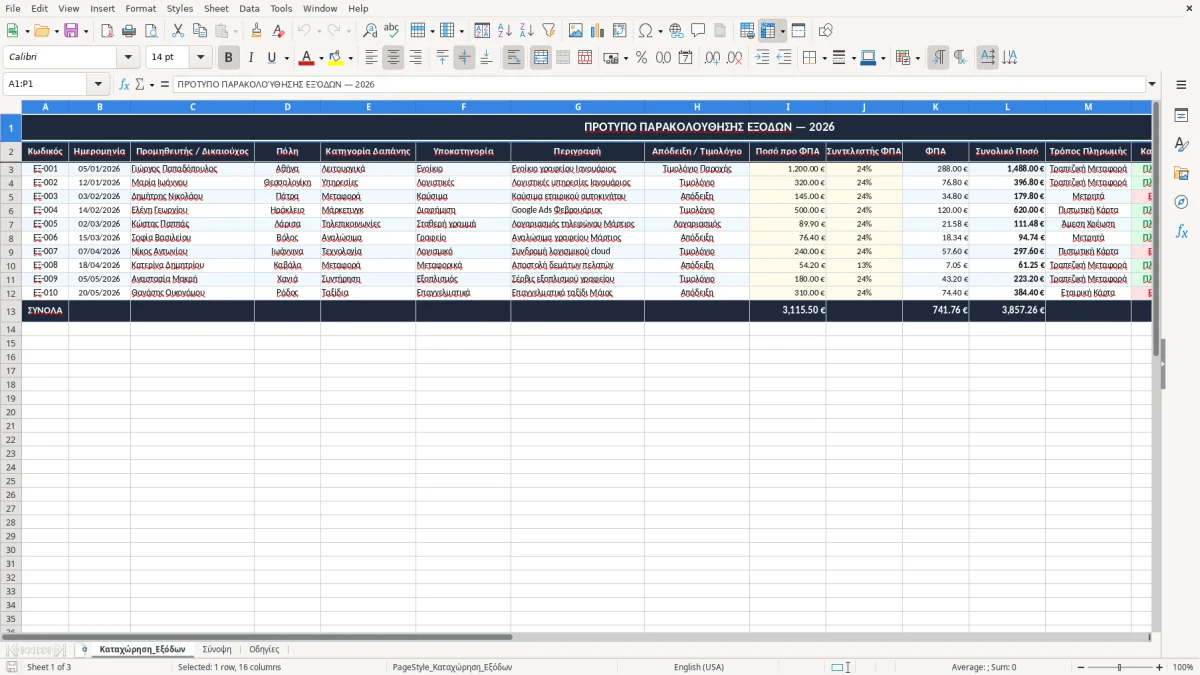This screenshot has width=1200, height=675.
Task: Format the cell as percent
Action: pyautogui.click(x=641, y=58)
